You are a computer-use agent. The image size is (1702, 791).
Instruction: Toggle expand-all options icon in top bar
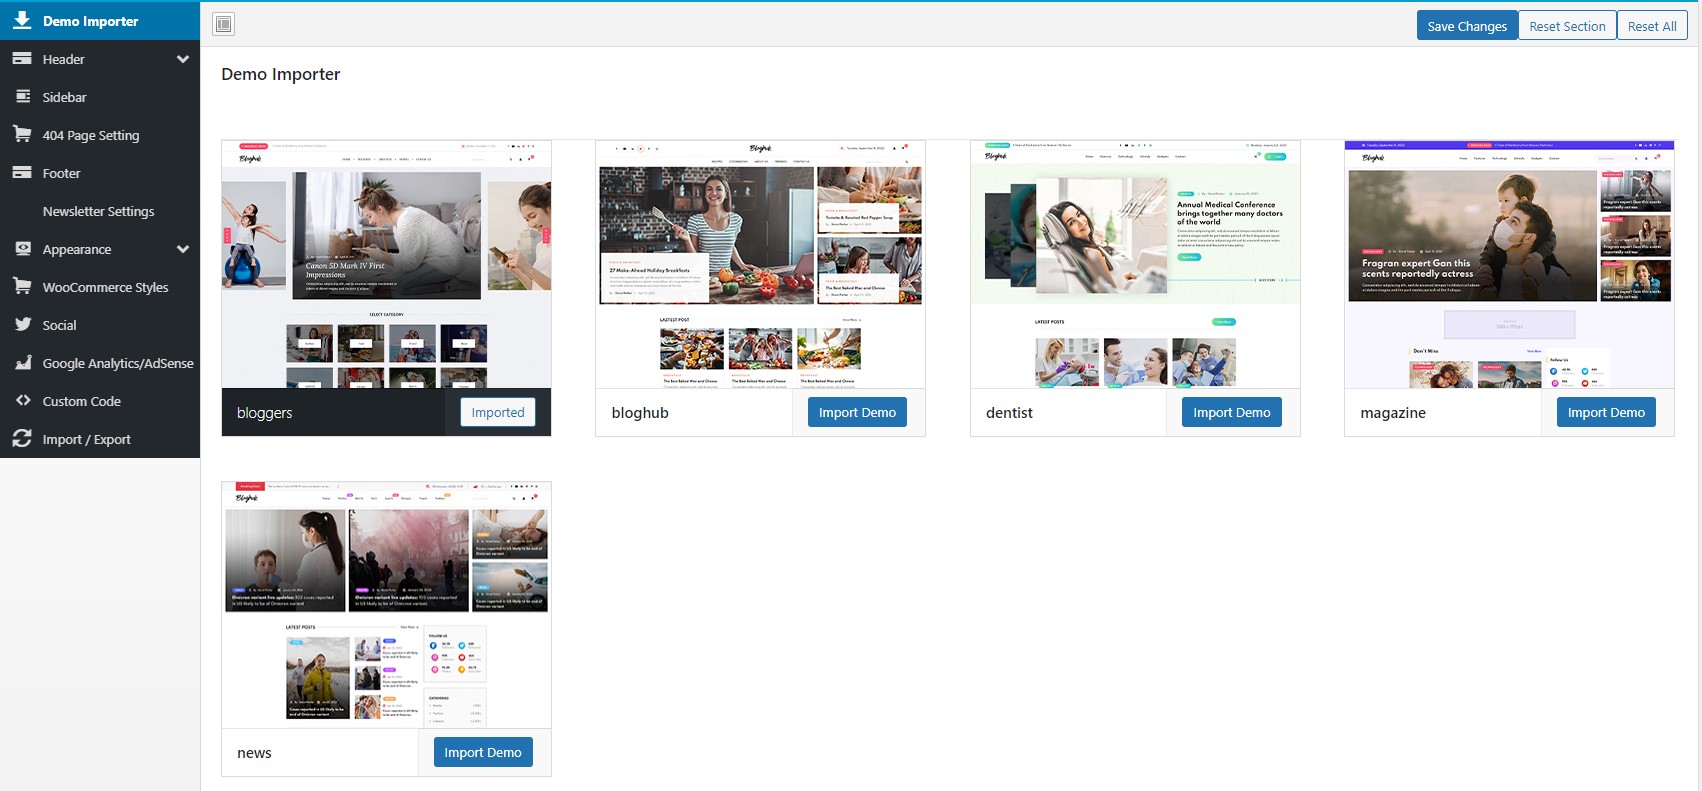pyautogui.click(x=224, y=24)
